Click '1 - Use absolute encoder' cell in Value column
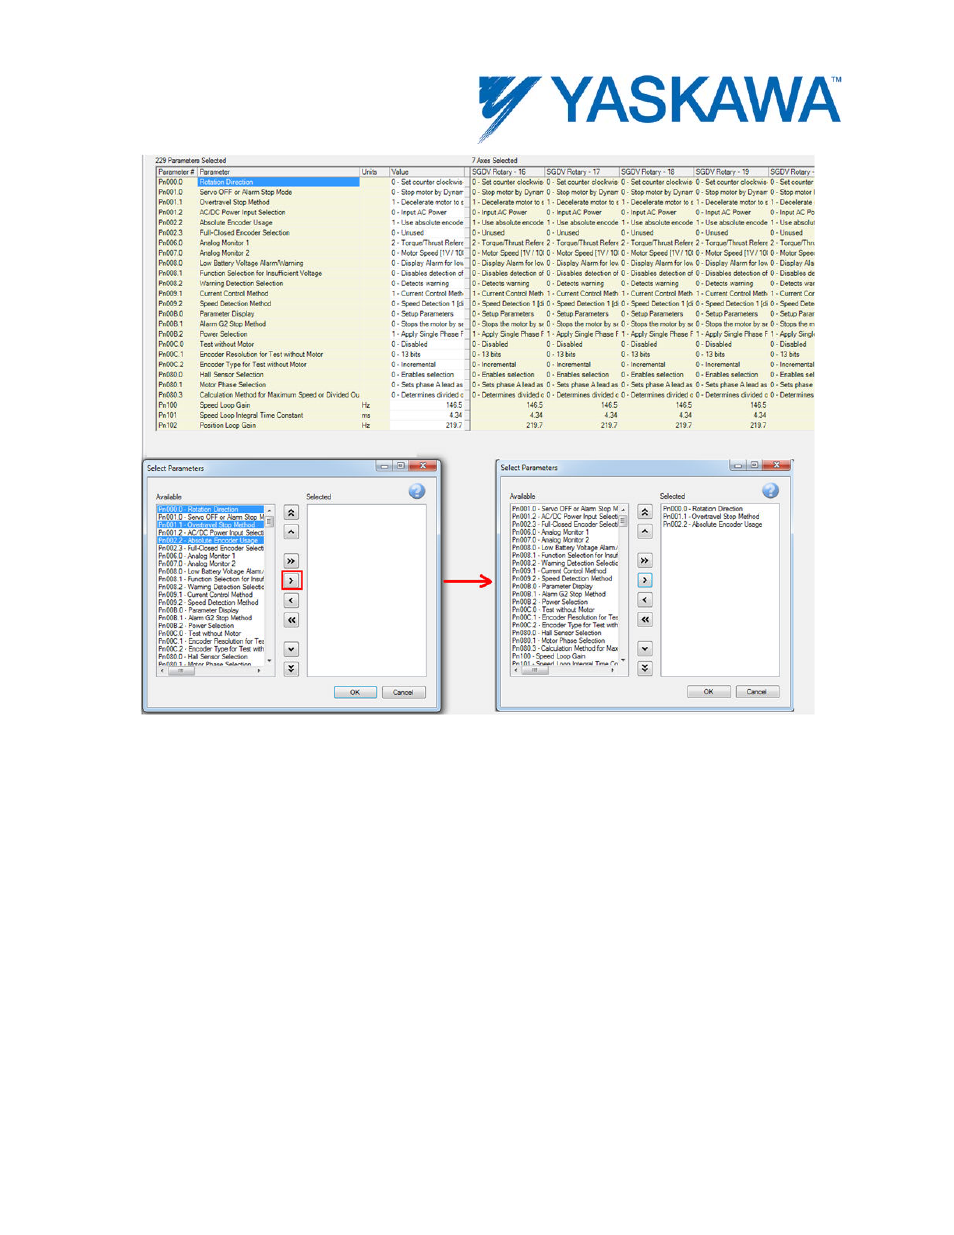 pos(427,222)
